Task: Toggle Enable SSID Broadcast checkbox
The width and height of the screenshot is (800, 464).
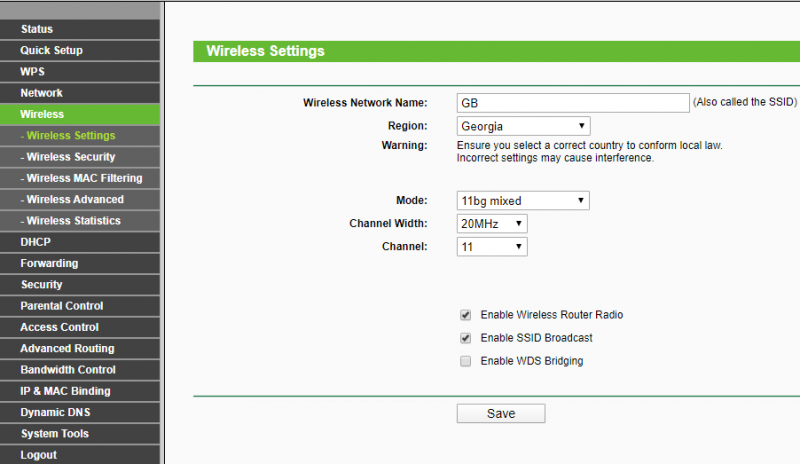Action: pyautogui.click(x=465, y=338)
